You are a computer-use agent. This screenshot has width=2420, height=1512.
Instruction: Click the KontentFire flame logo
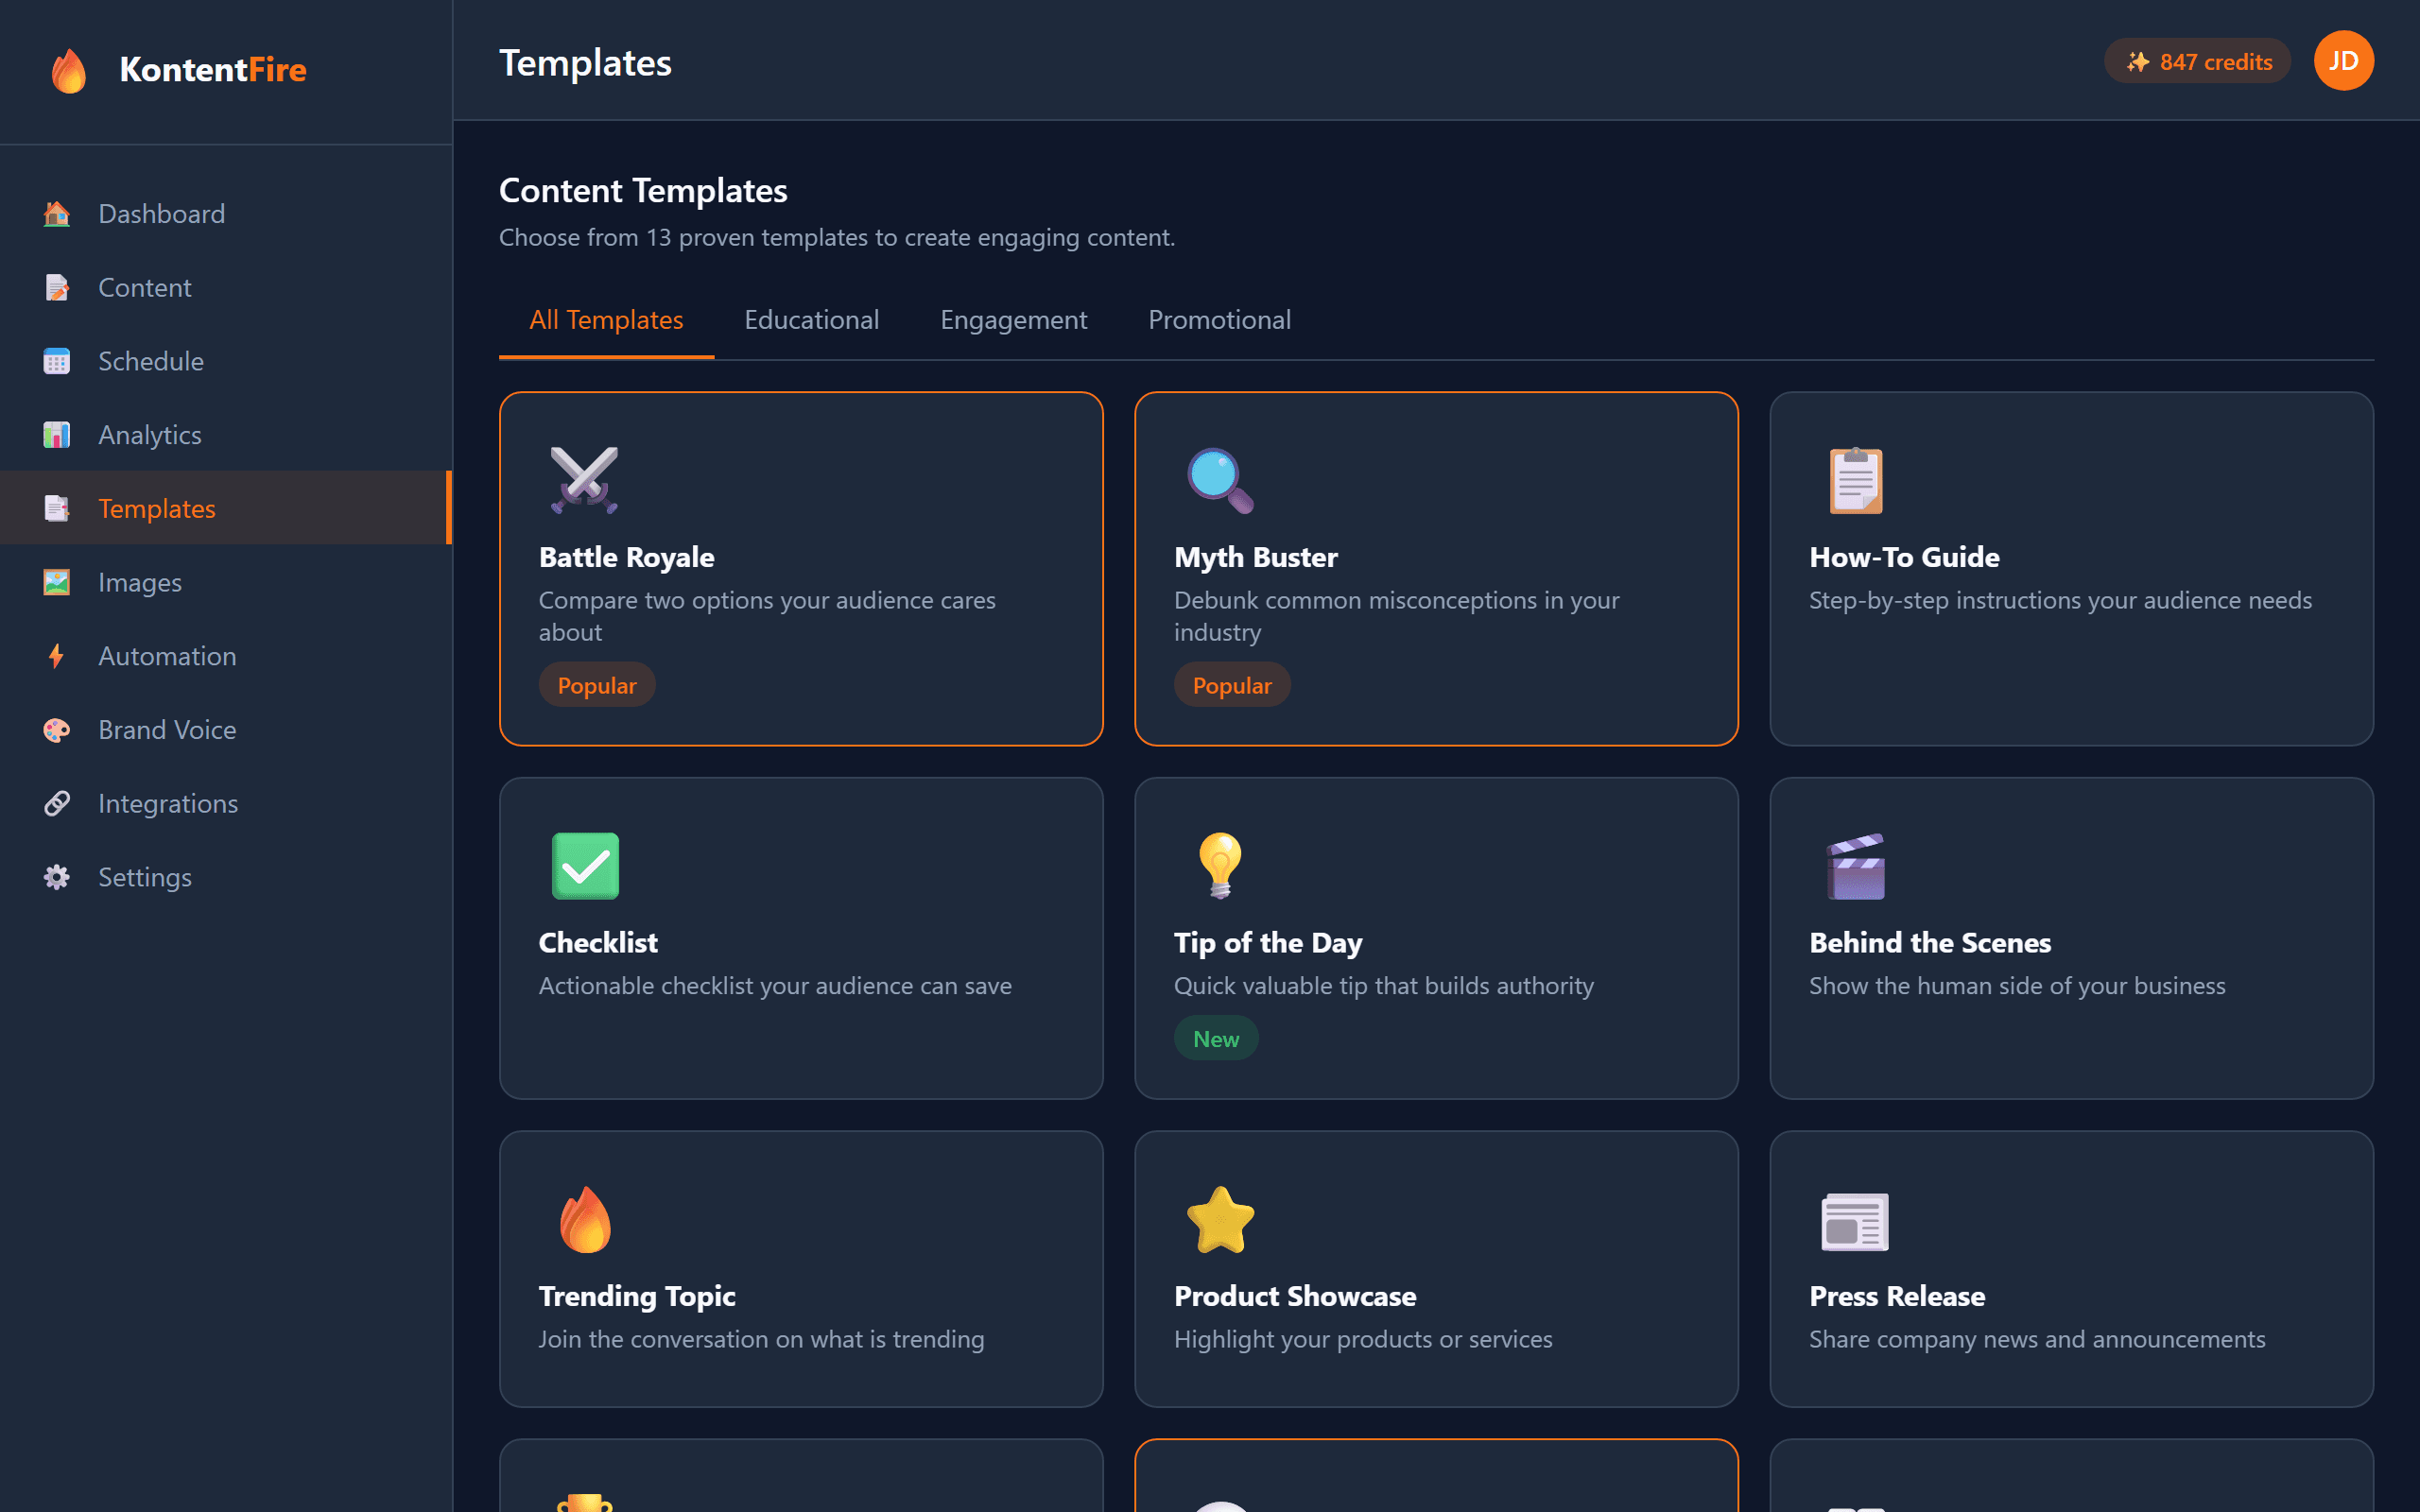[x=68, y=70]
